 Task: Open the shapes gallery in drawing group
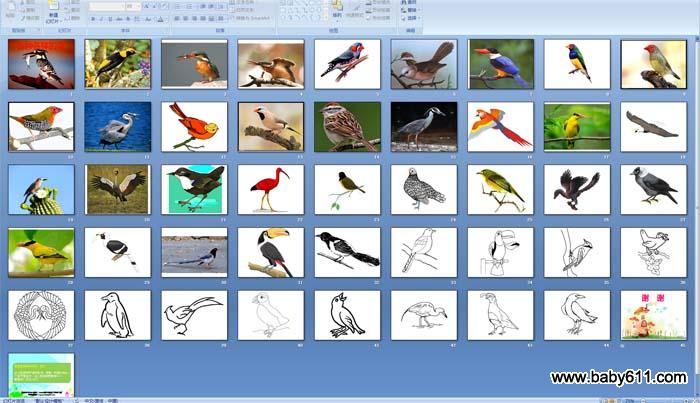pos(302,11)
